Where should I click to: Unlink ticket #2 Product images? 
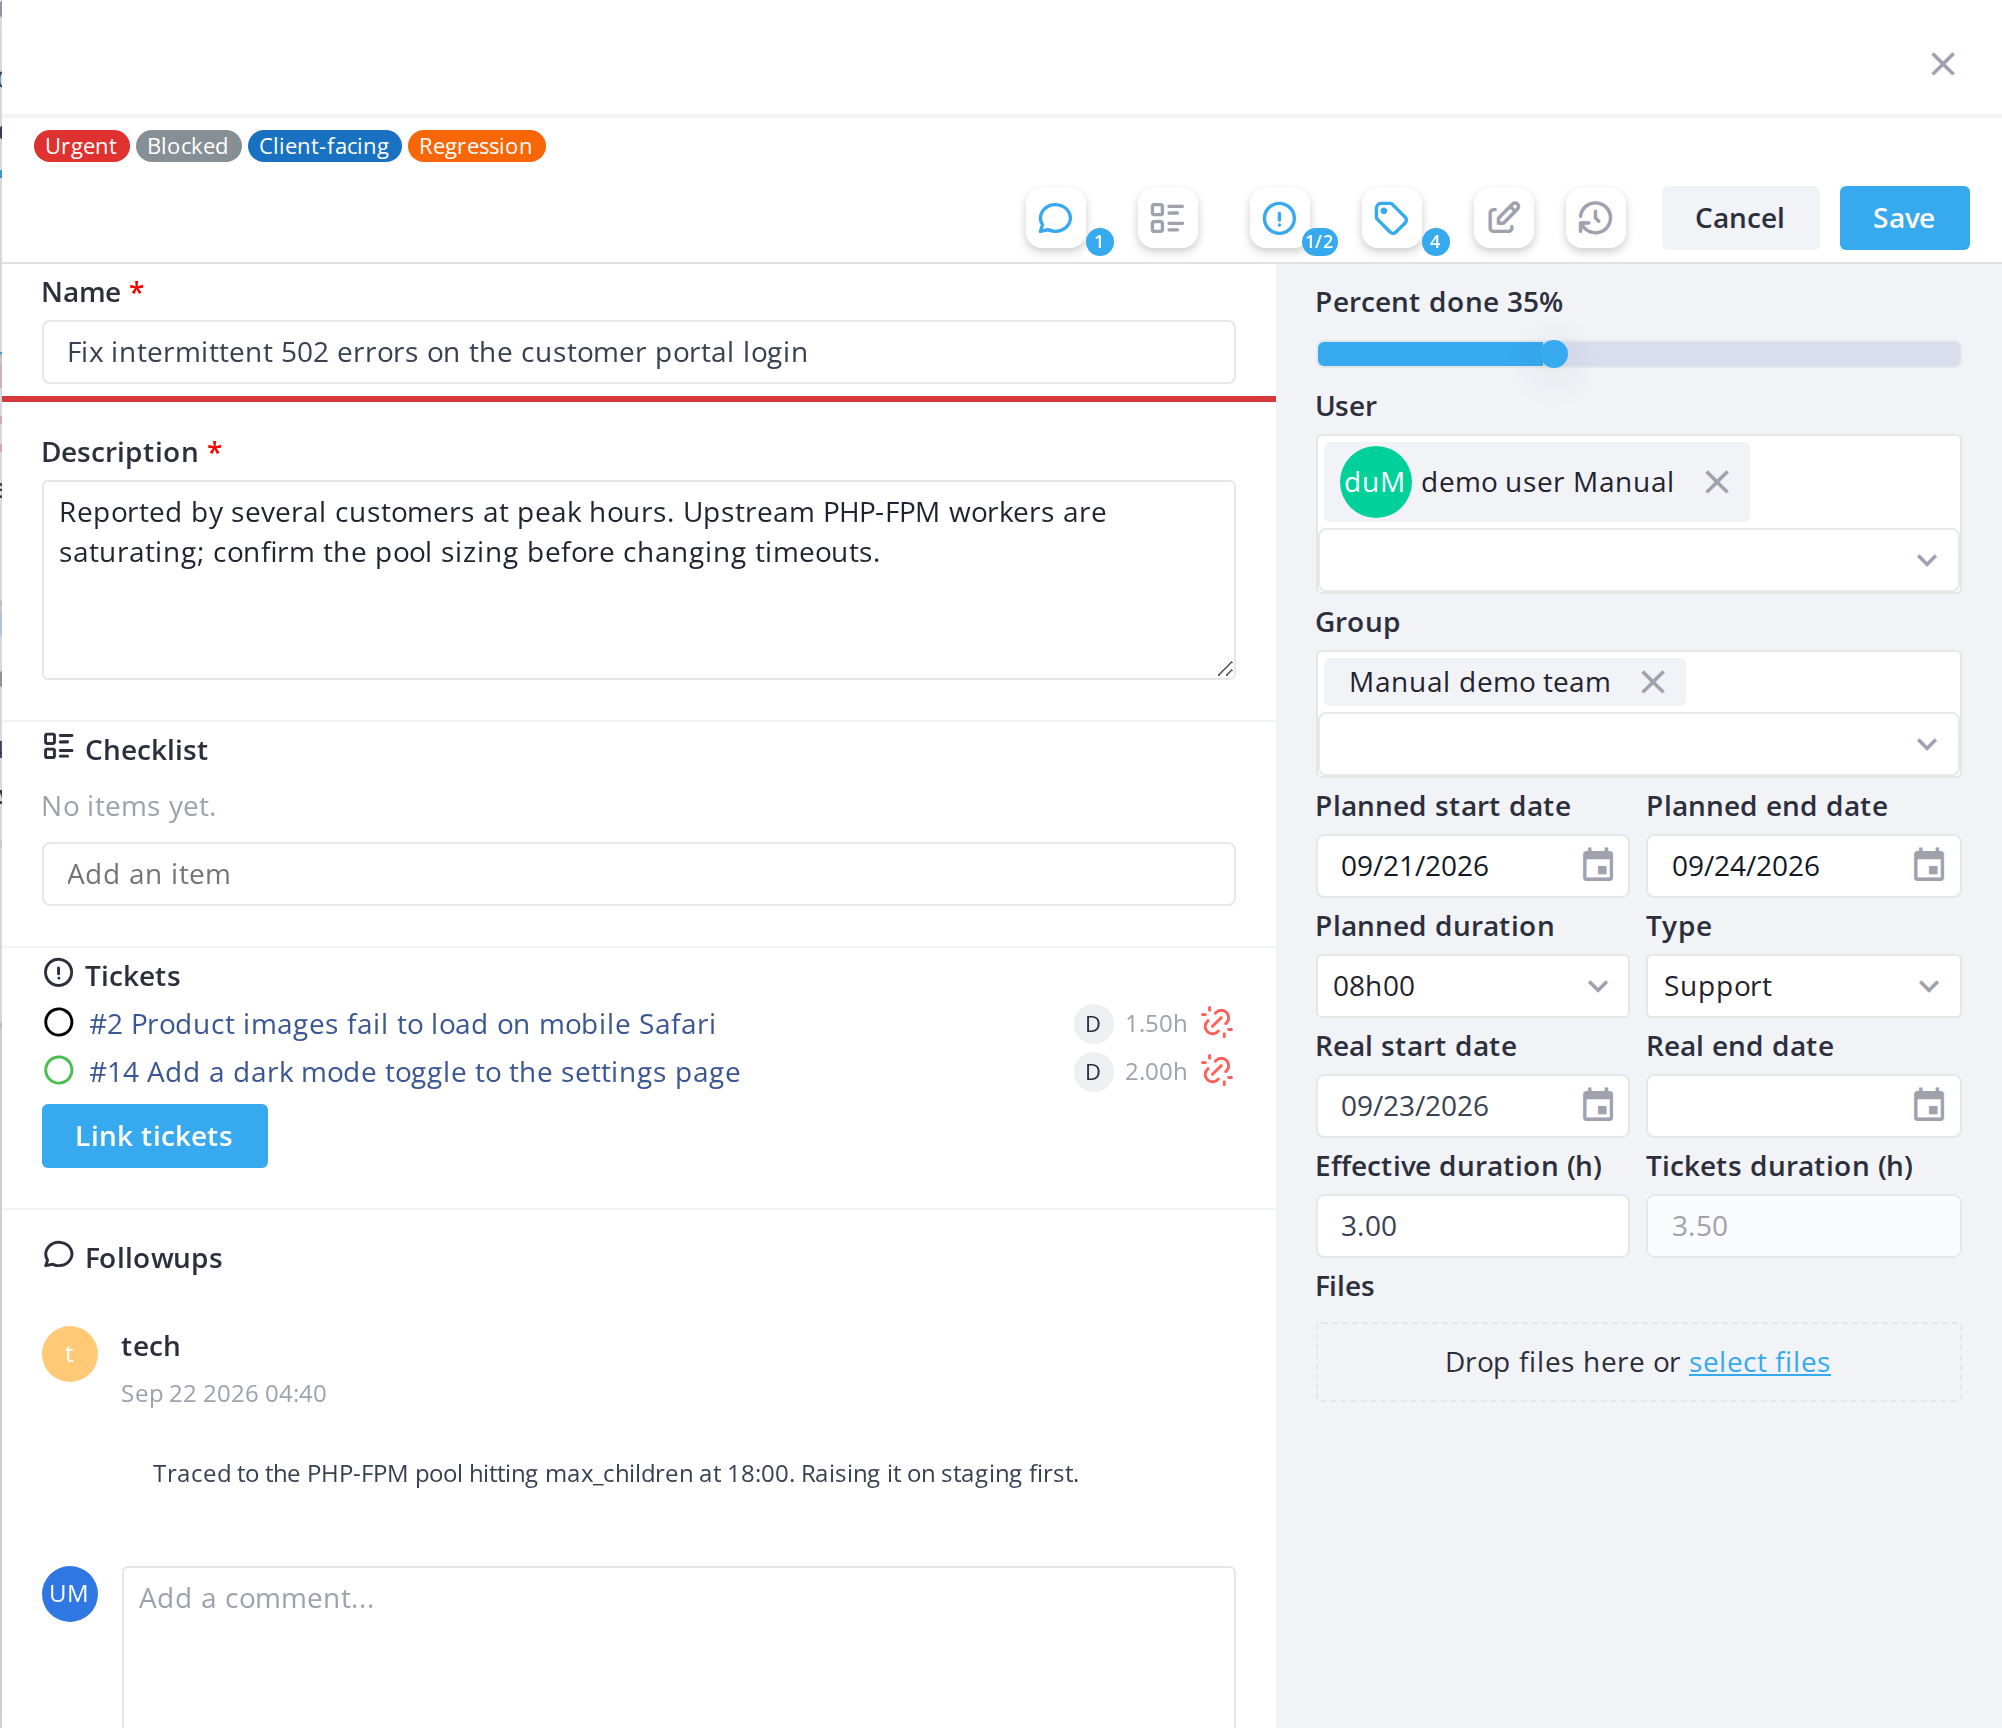pyautogui.click(x=1216, y=1023)
